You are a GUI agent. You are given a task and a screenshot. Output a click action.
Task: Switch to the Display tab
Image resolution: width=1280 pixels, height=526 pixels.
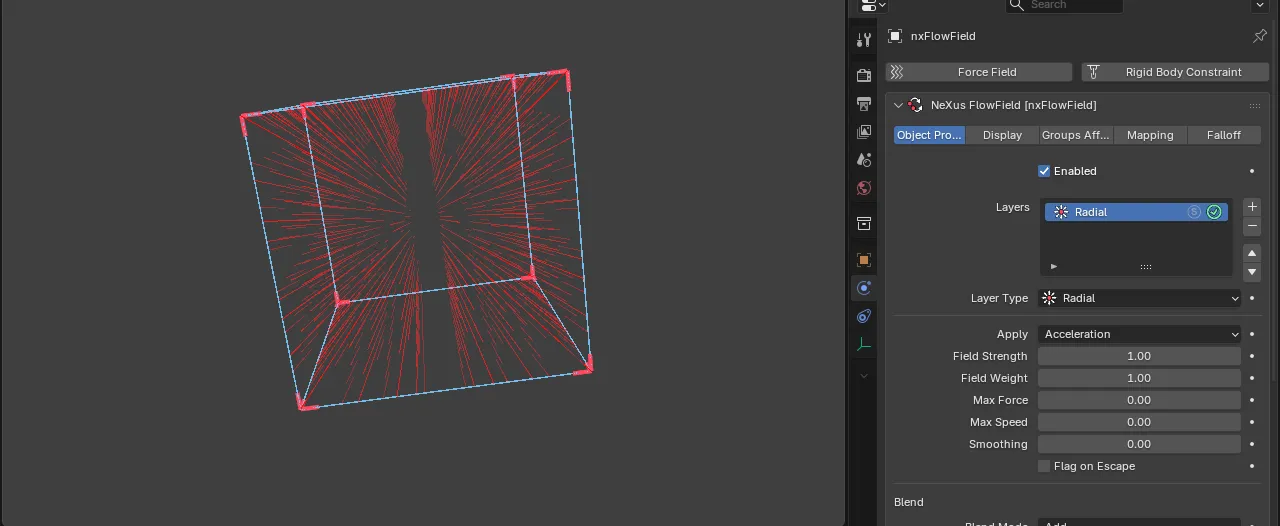[1002, 135]
